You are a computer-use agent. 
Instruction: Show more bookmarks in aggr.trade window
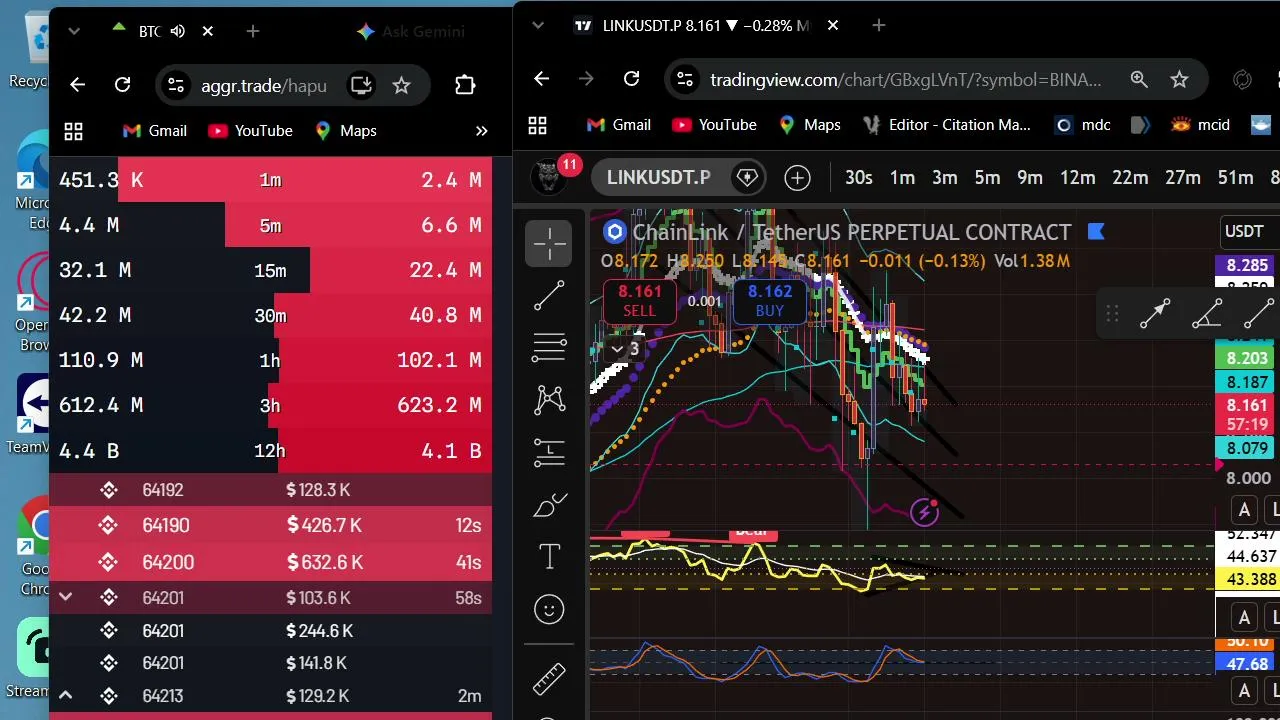tap(481, 131)
